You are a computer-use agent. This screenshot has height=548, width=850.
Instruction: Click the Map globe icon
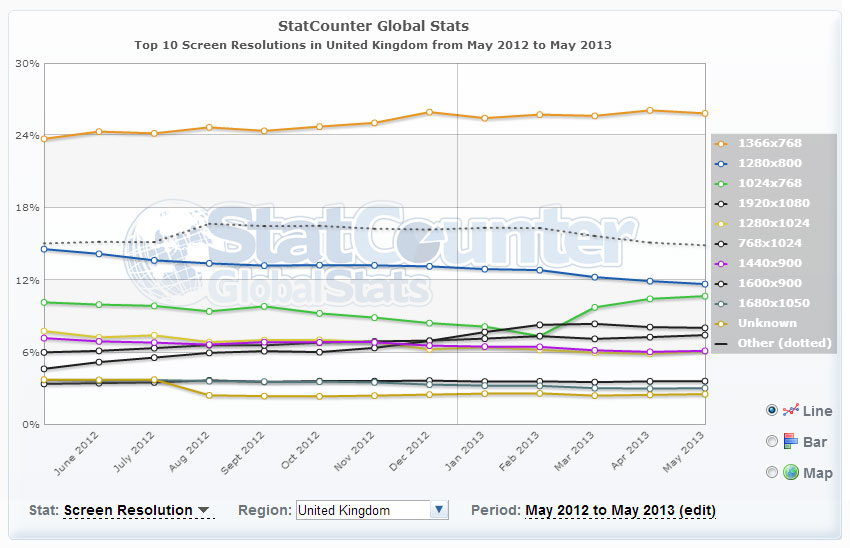click(x=791, y=472)
